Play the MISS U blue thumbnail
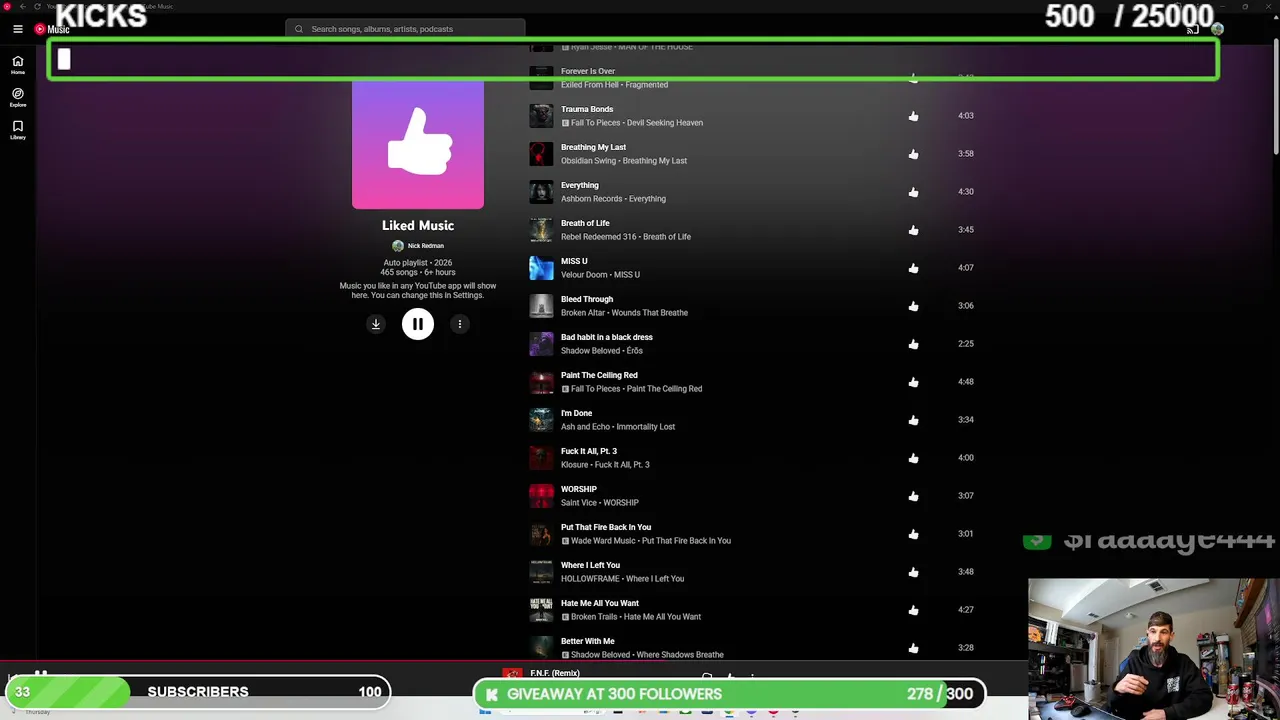Image resolution: width=1280 pixels, height=720 pixels. [541, 268]
